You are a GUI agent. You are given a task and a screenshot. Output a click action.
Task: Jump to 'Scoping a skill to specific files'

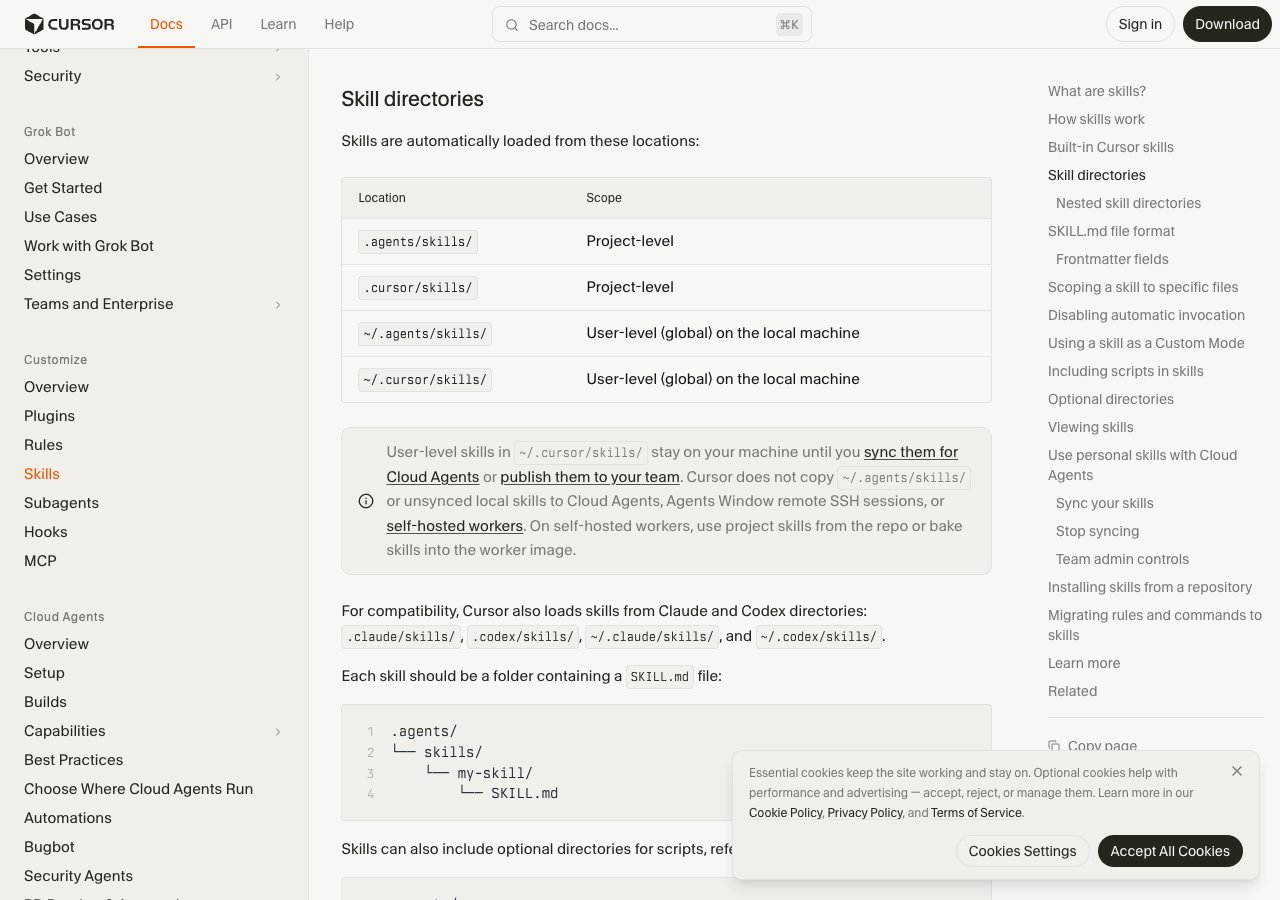coord(1143,287)
